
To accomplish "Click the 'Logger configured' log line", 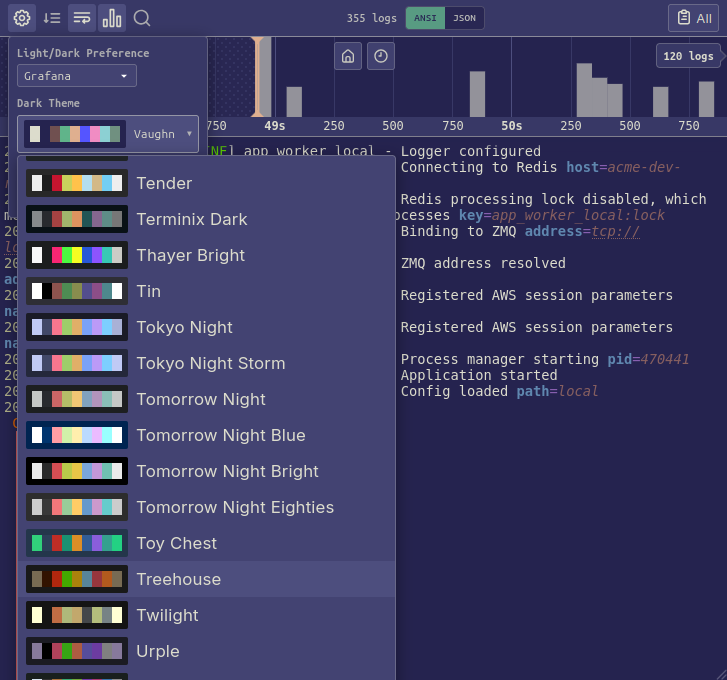I will click(x=471, y=151).
